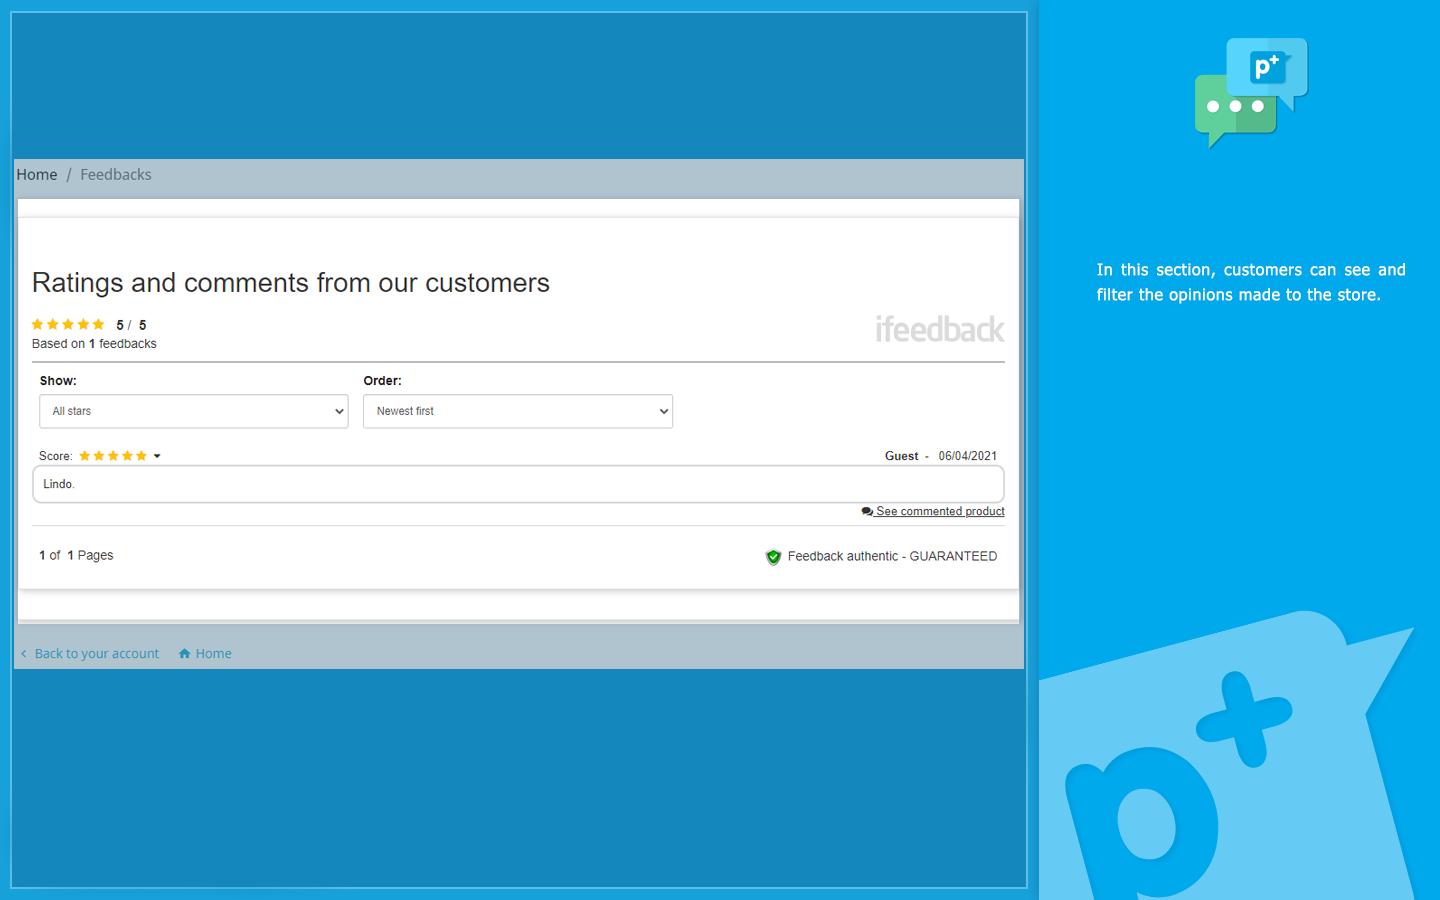Go Back to your account

[97, 654]
